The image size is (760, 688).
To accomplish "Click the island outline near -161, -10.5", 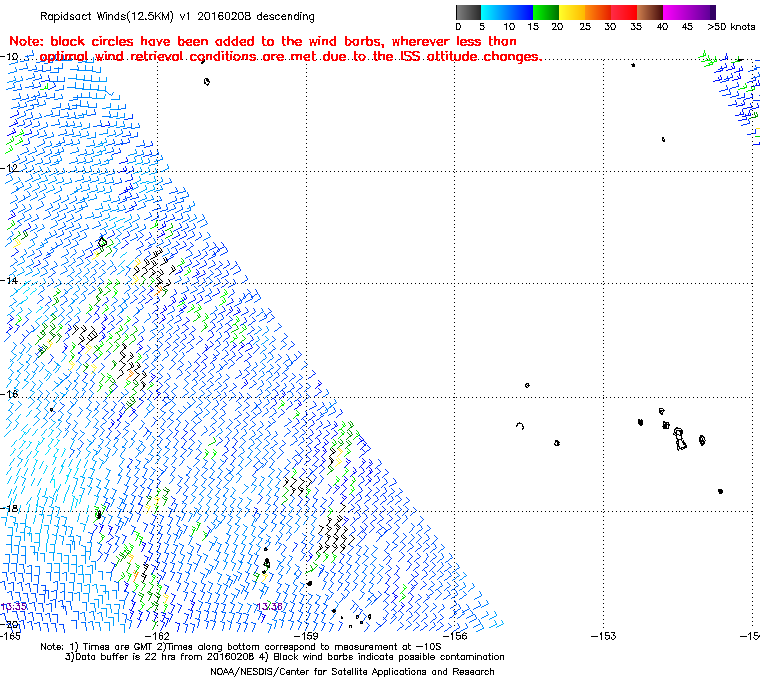I will (x=207, y=81).
